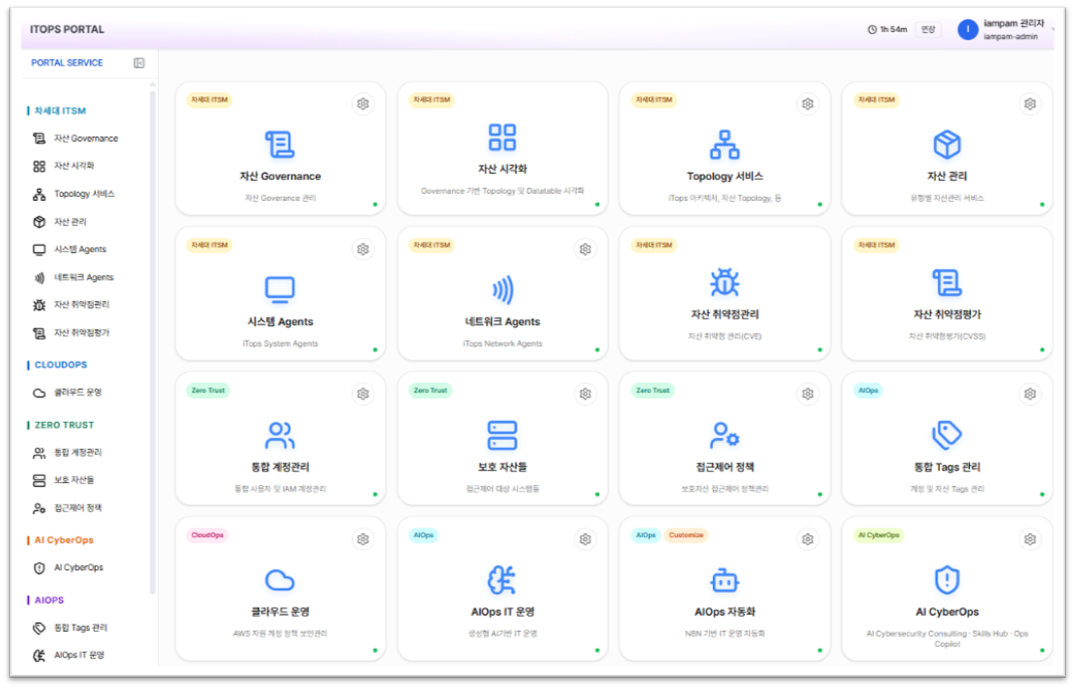Click the scroll icon of 자산 취약점평가 card
This screenshot has width=1075, height=689.
pos(947,282)
